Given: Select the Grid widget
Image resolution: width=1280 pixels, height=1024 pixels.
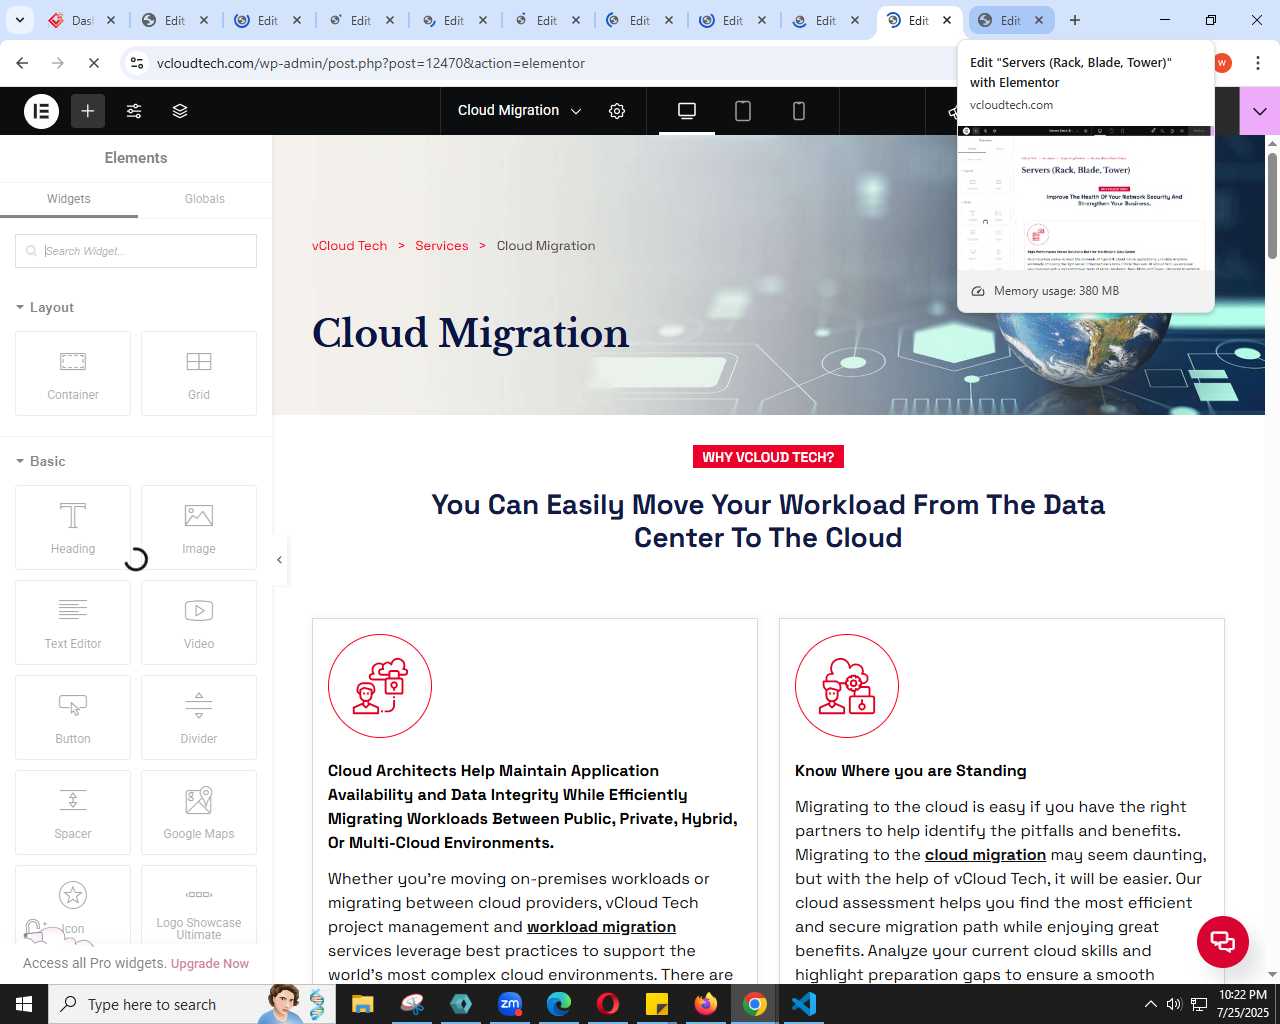Looking at the screenshot, I should click(199, 374).
